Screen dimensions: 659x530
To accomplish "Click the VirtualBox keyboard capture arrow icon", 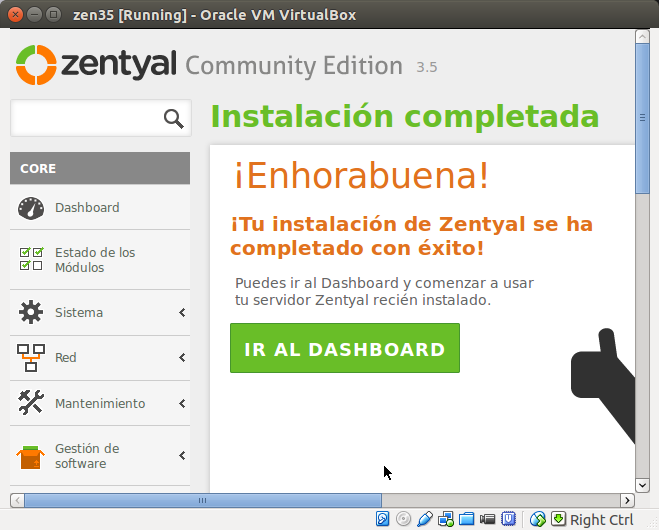I will point(559,519).
